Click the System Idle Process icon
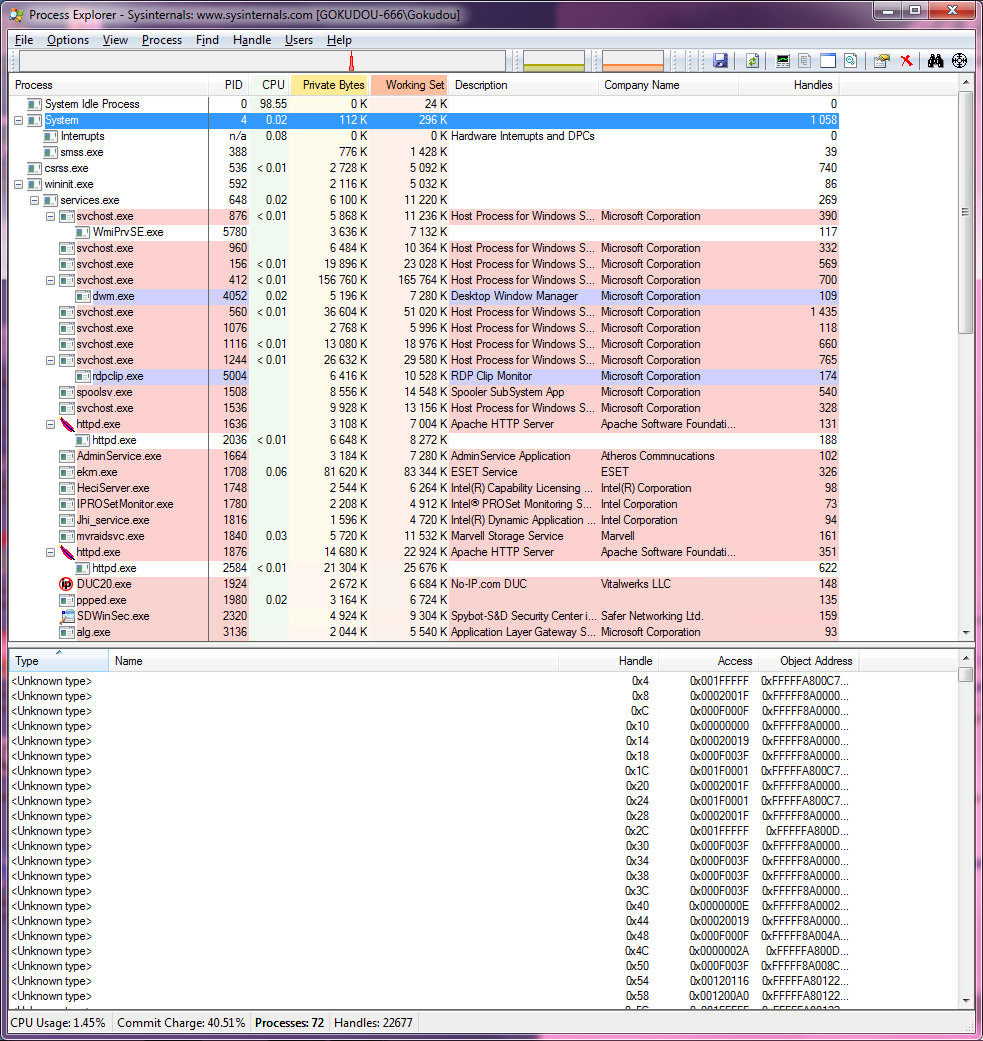Screen dimensions: 983x1041 coord(35,104)
